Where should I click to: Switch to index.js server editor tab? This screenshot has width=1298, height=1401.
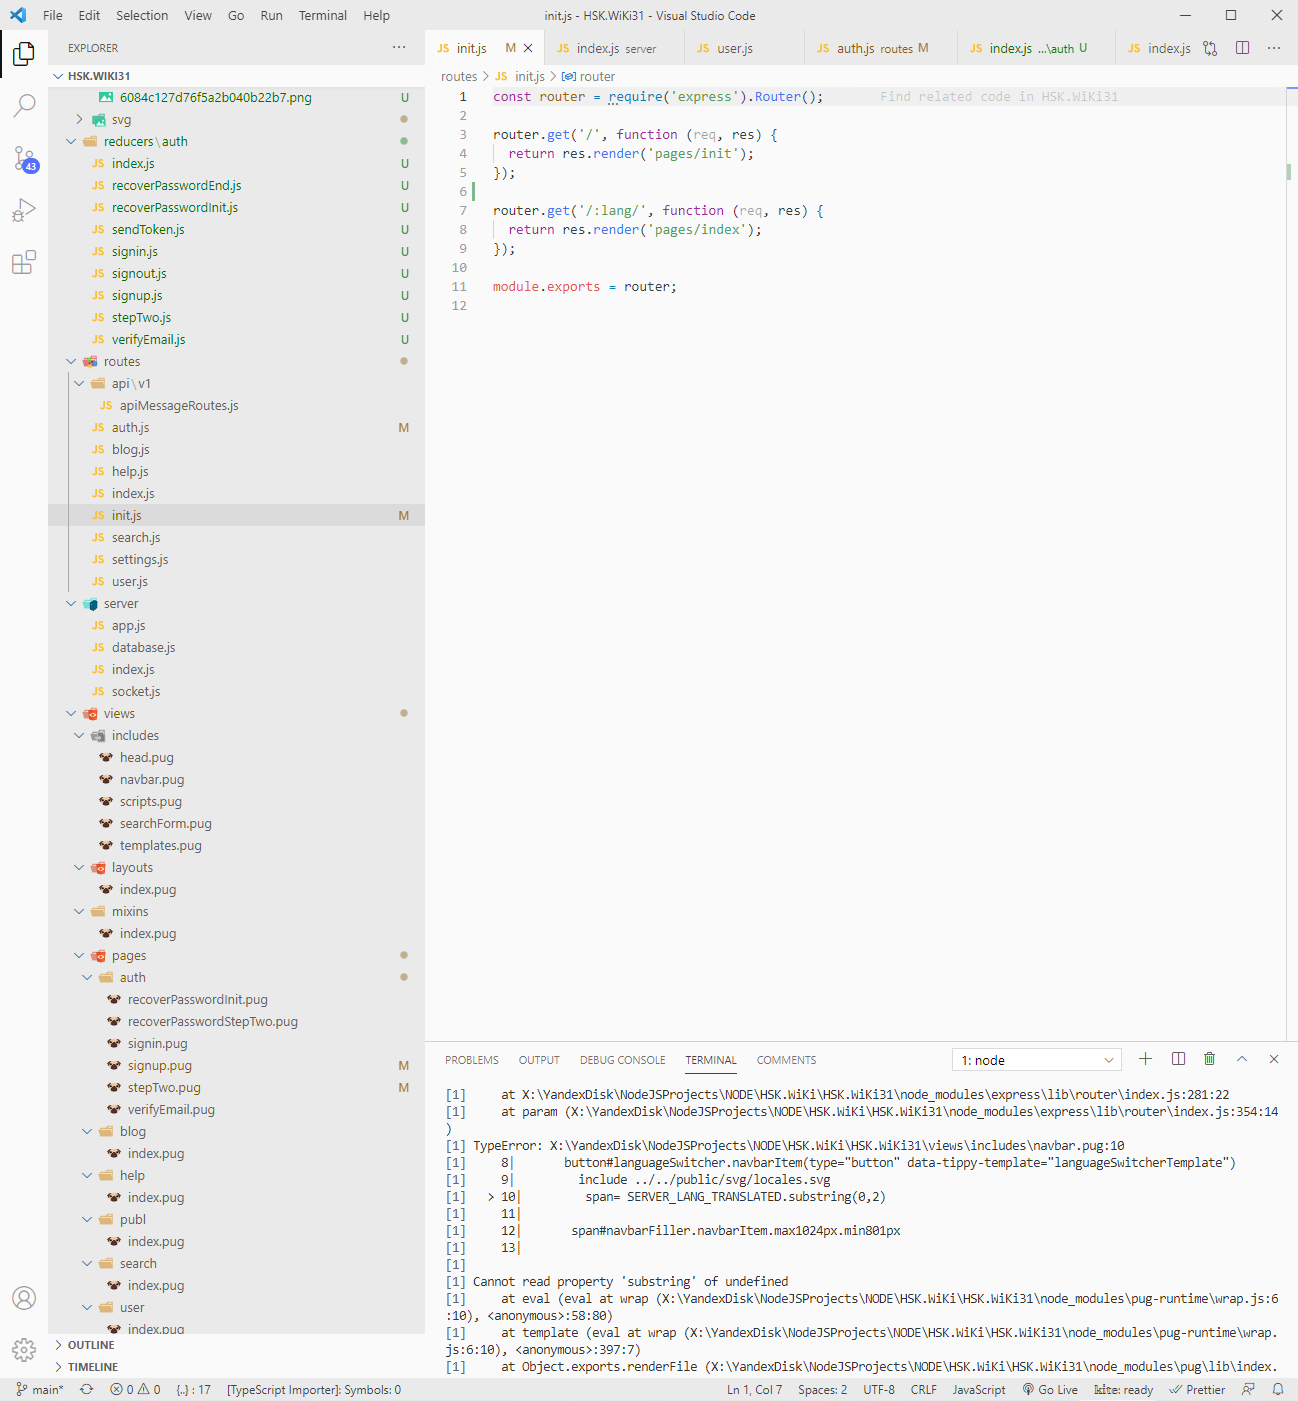click(616, 48)
